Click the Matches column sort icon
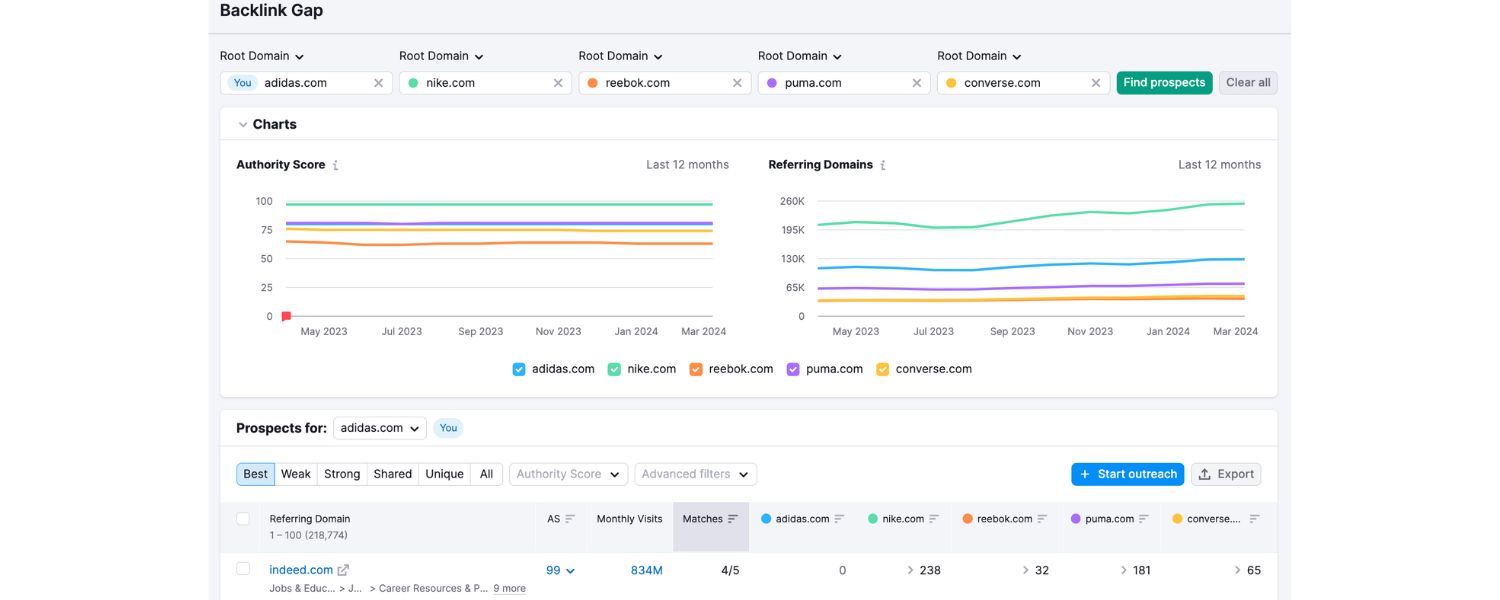 click(734, 518)
